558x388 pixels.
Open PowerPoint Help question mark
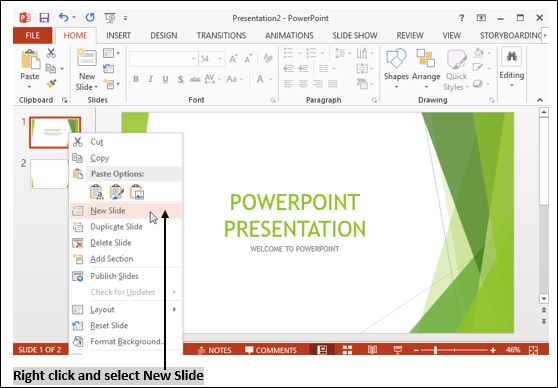(462, 18)
